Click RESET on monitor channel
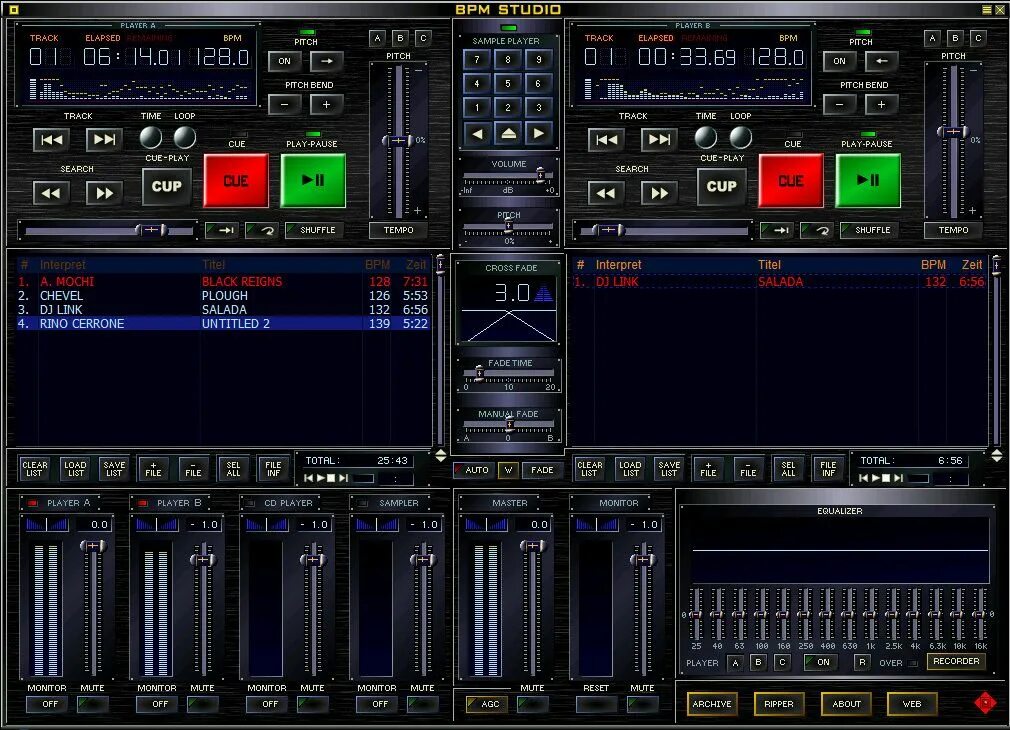The image size is (1010, 730). 596,704
